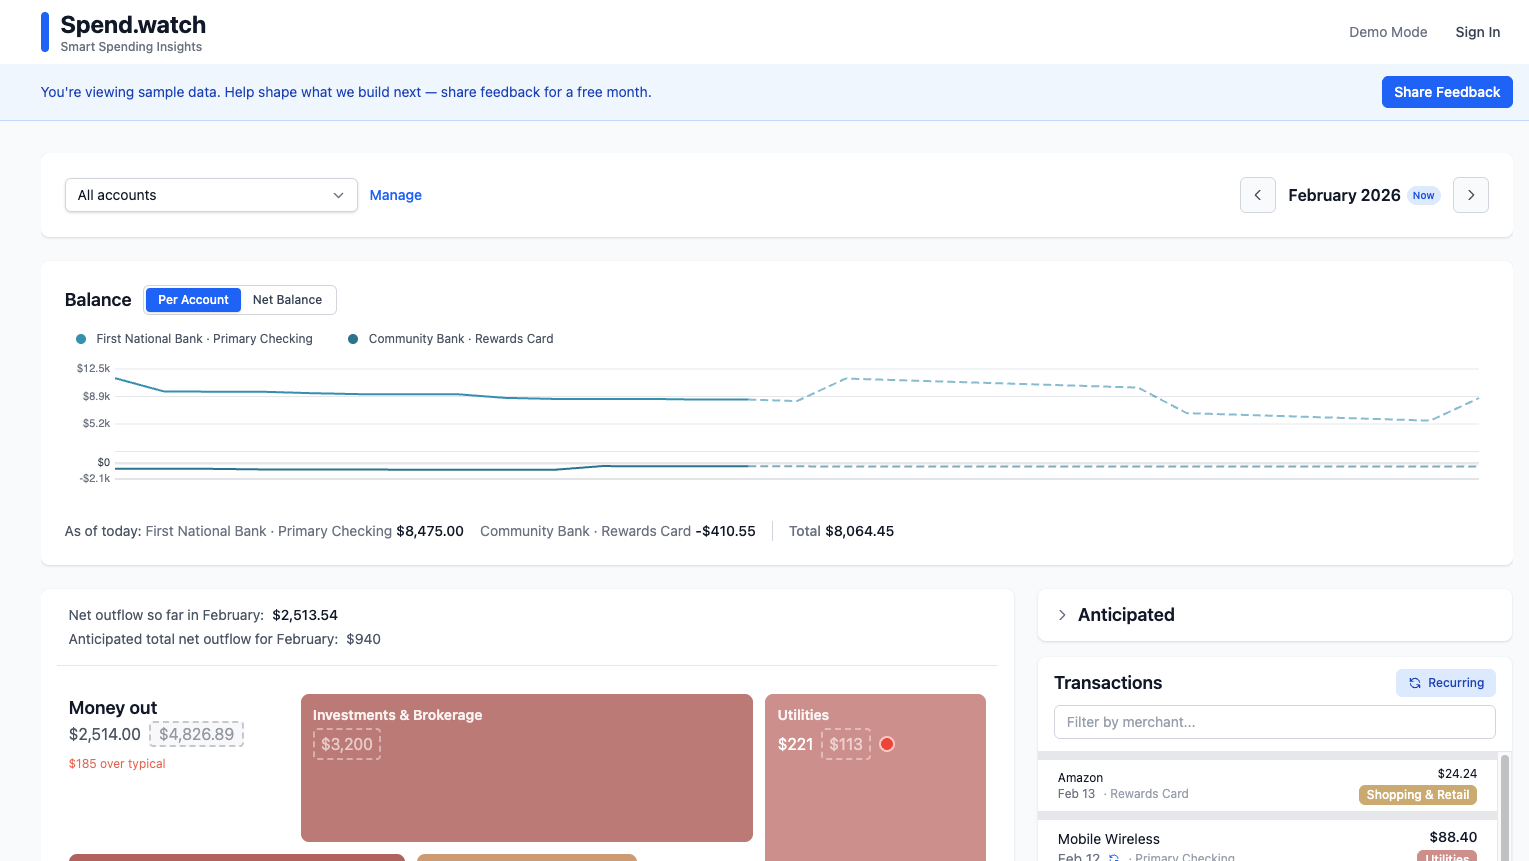This screenshot has width=1529, height=861.
Task: Click Sign In
Action: point(1477,31)
